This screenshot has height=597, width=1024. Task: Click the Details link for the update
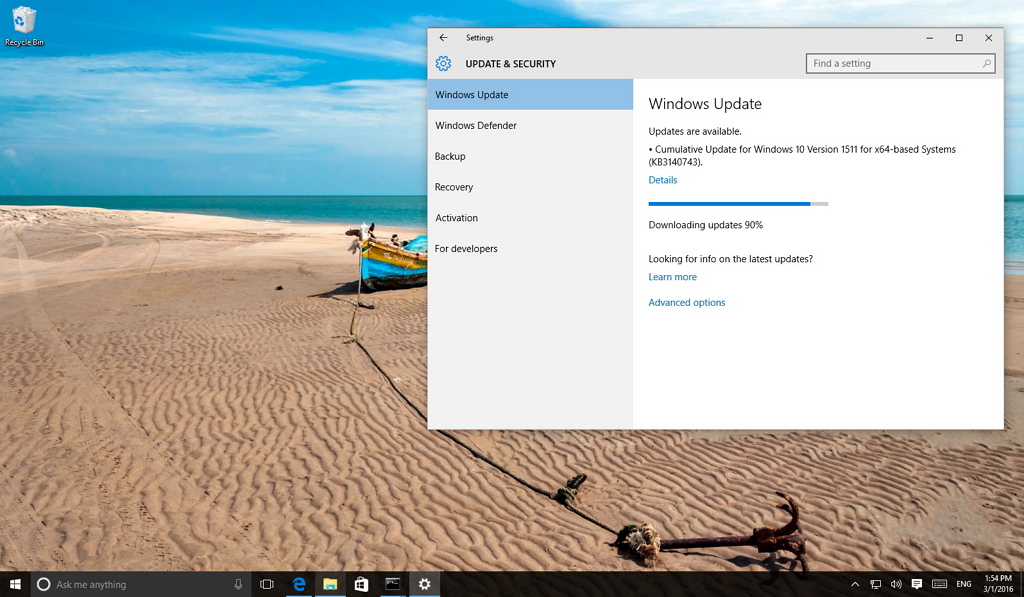click(663, 180)
